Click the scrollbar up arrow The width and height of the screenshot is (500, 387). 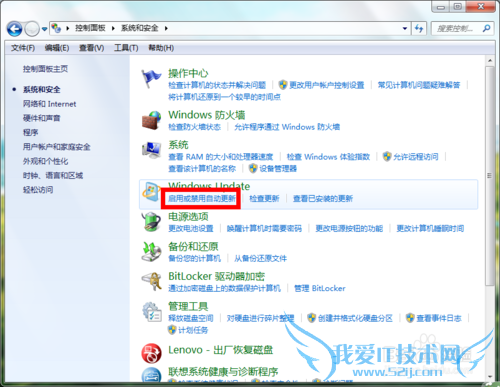pos(490,61)
